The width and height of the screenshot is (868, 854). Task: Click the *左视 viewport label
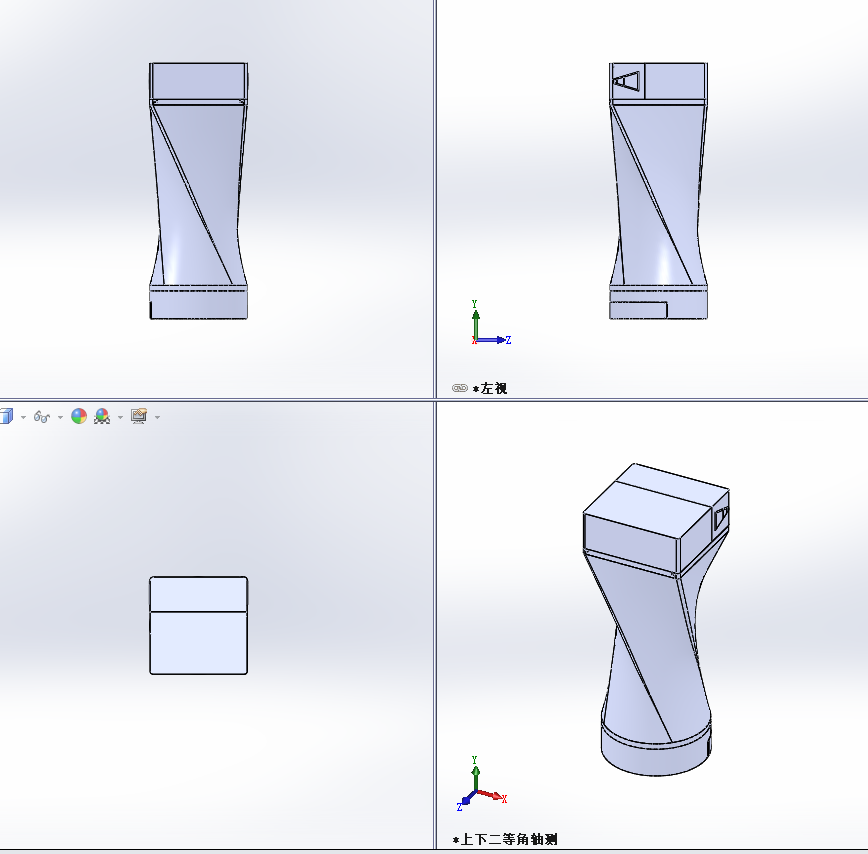click(490, 389)
